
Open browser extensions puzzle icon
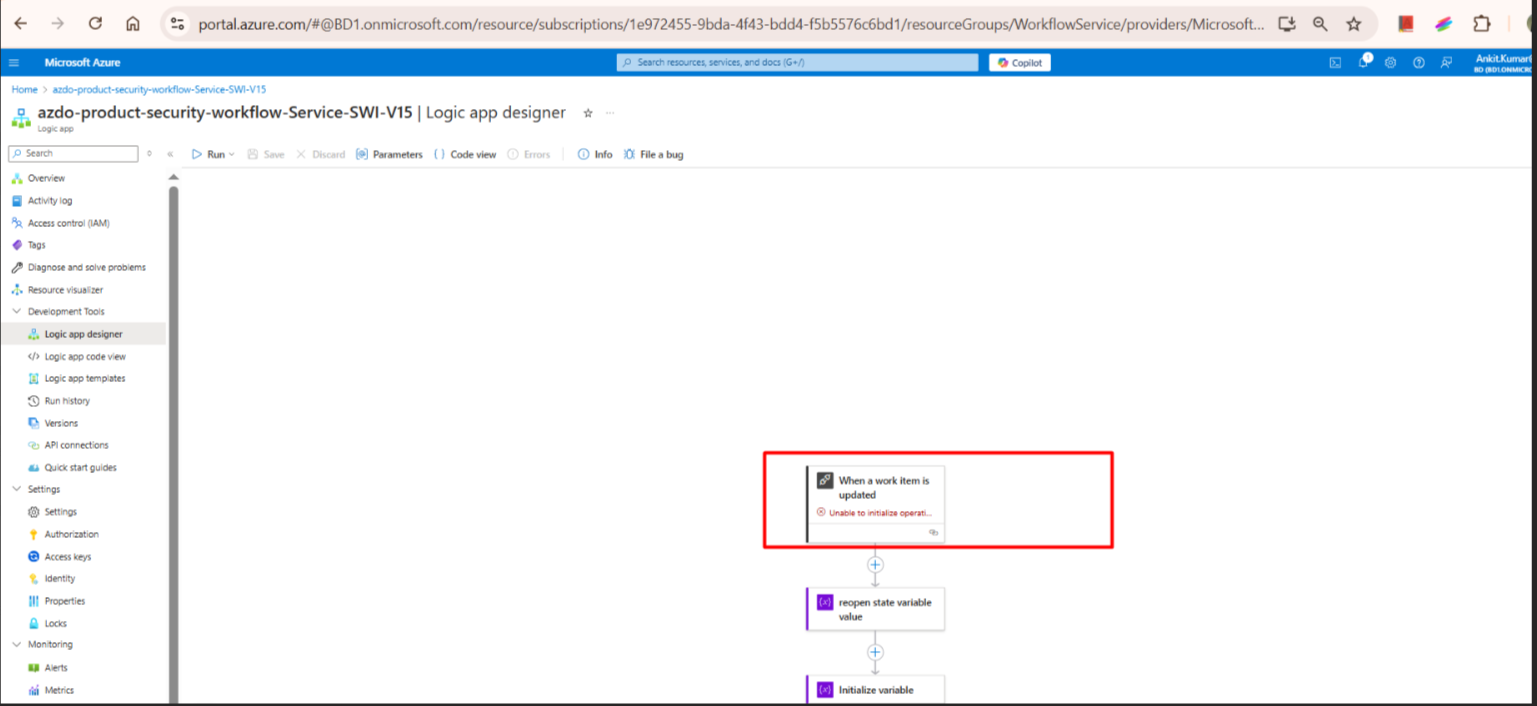(1482, 24)
